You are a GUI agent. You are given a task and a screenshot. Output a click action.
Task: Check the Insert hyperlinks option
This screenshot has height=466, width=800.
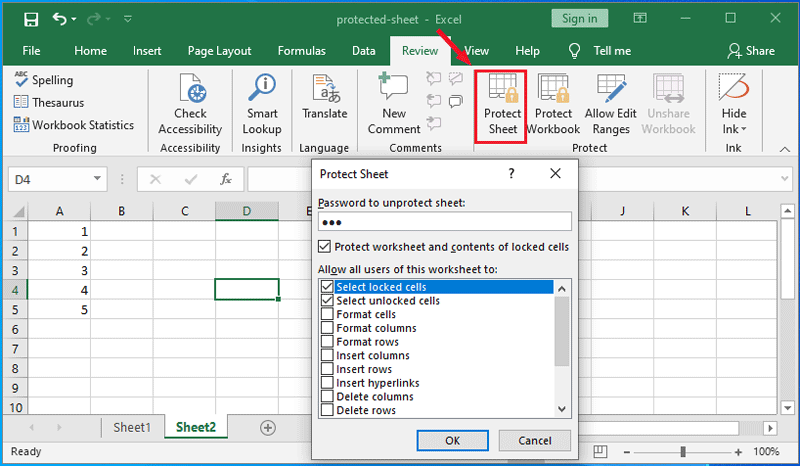327,382
